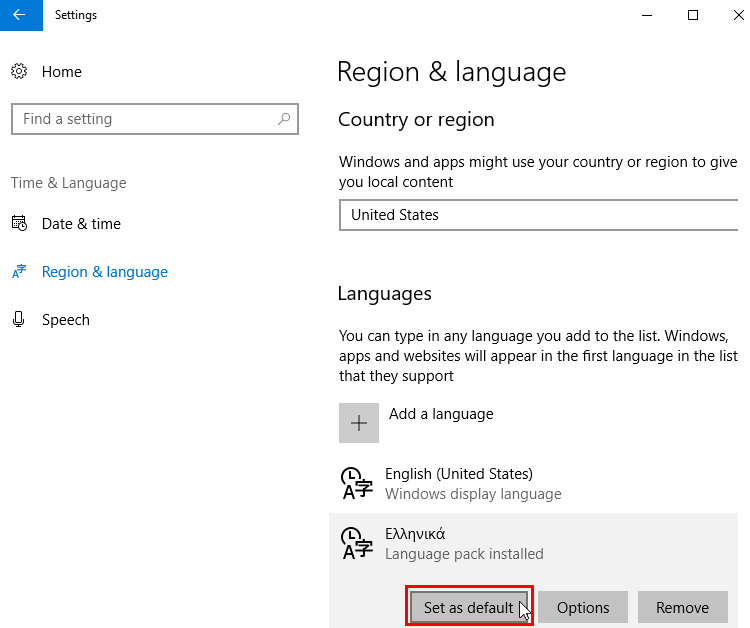
Task: Click the search magnifier icon
Action: coord(284,119)
